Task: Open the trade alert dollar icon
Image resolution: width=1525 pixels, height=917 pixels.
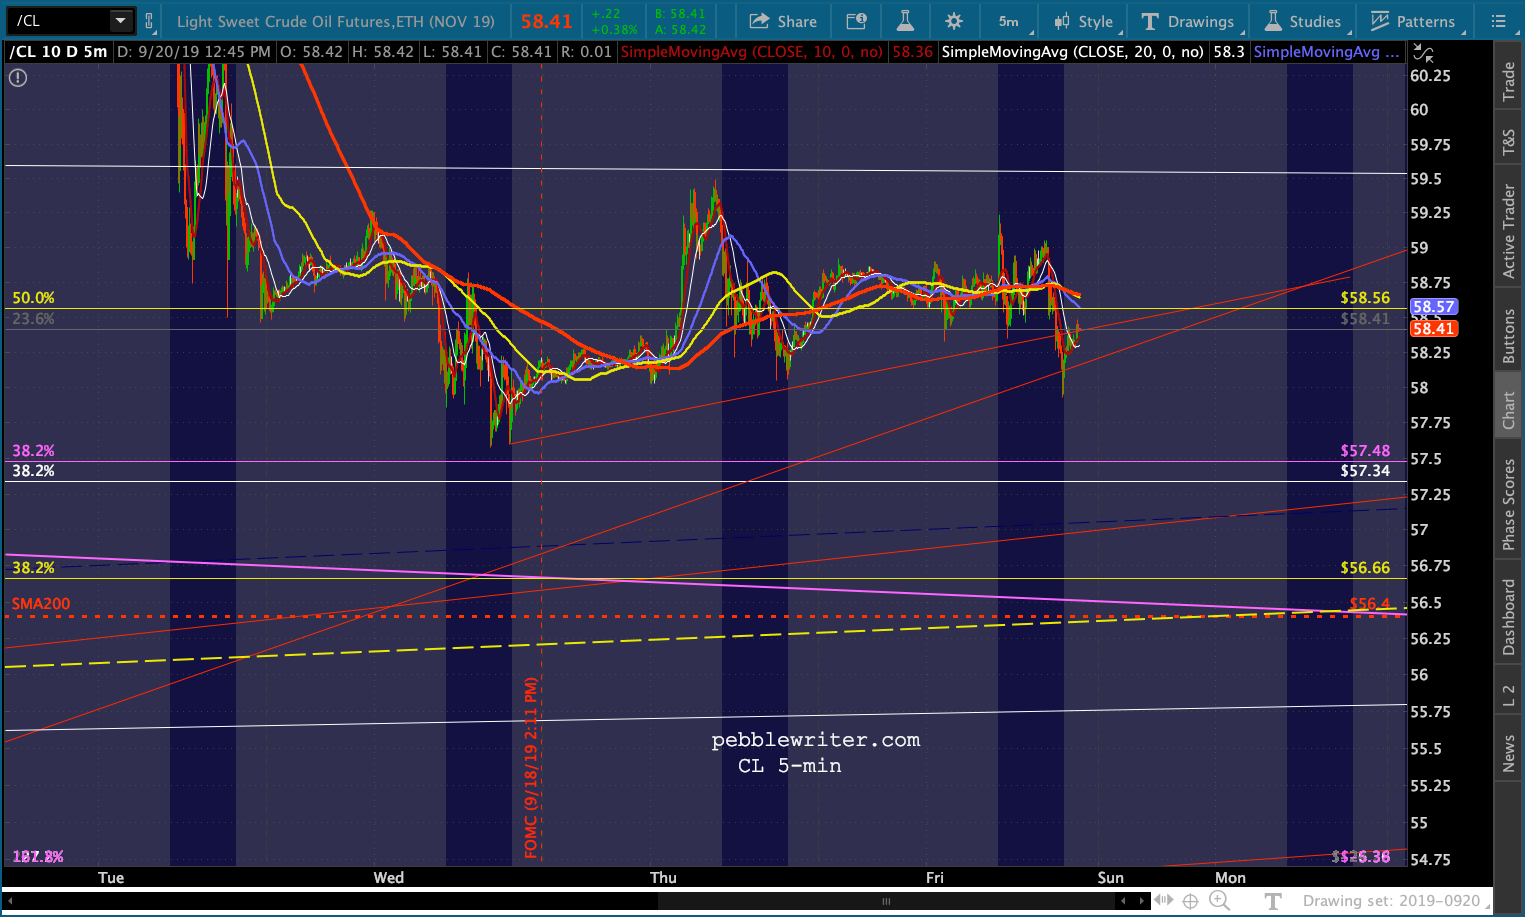Action: tap(856, 21)
